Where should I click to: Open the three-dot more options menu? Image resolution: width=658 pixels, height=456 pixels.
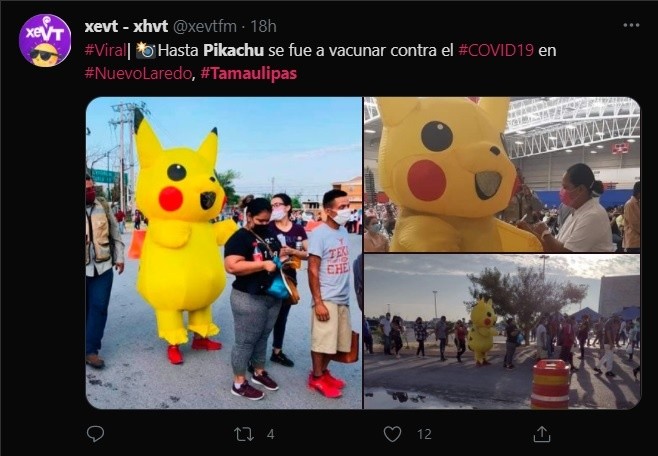[631, 25]
